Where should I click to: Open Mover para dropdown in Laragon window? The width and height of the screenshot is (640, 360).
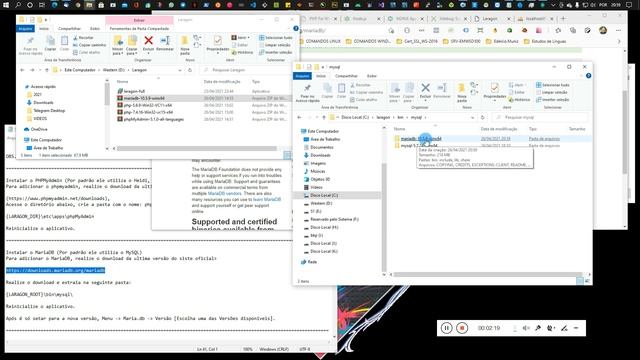click(x=118, y=46)
